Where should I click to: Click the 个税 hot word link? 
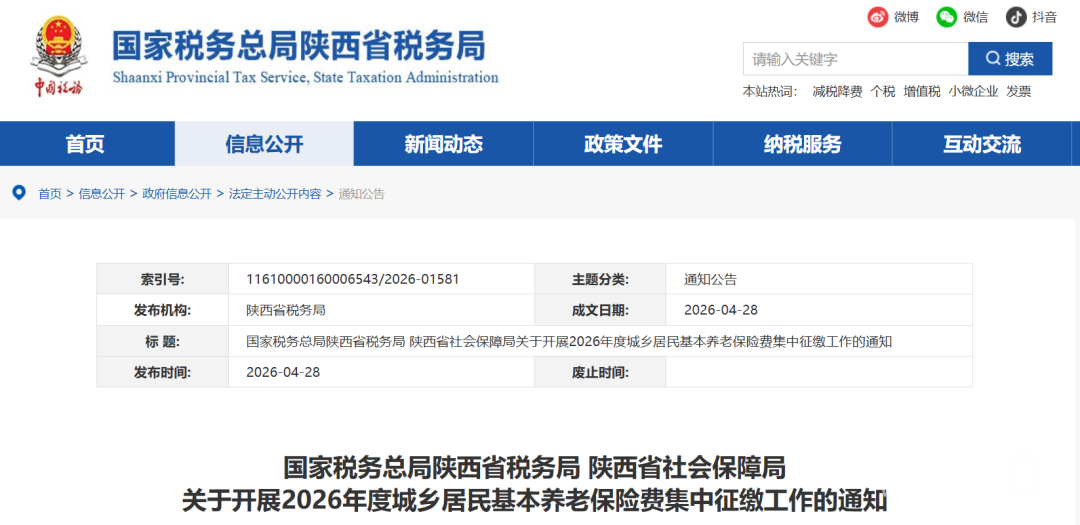pos(882,91)
